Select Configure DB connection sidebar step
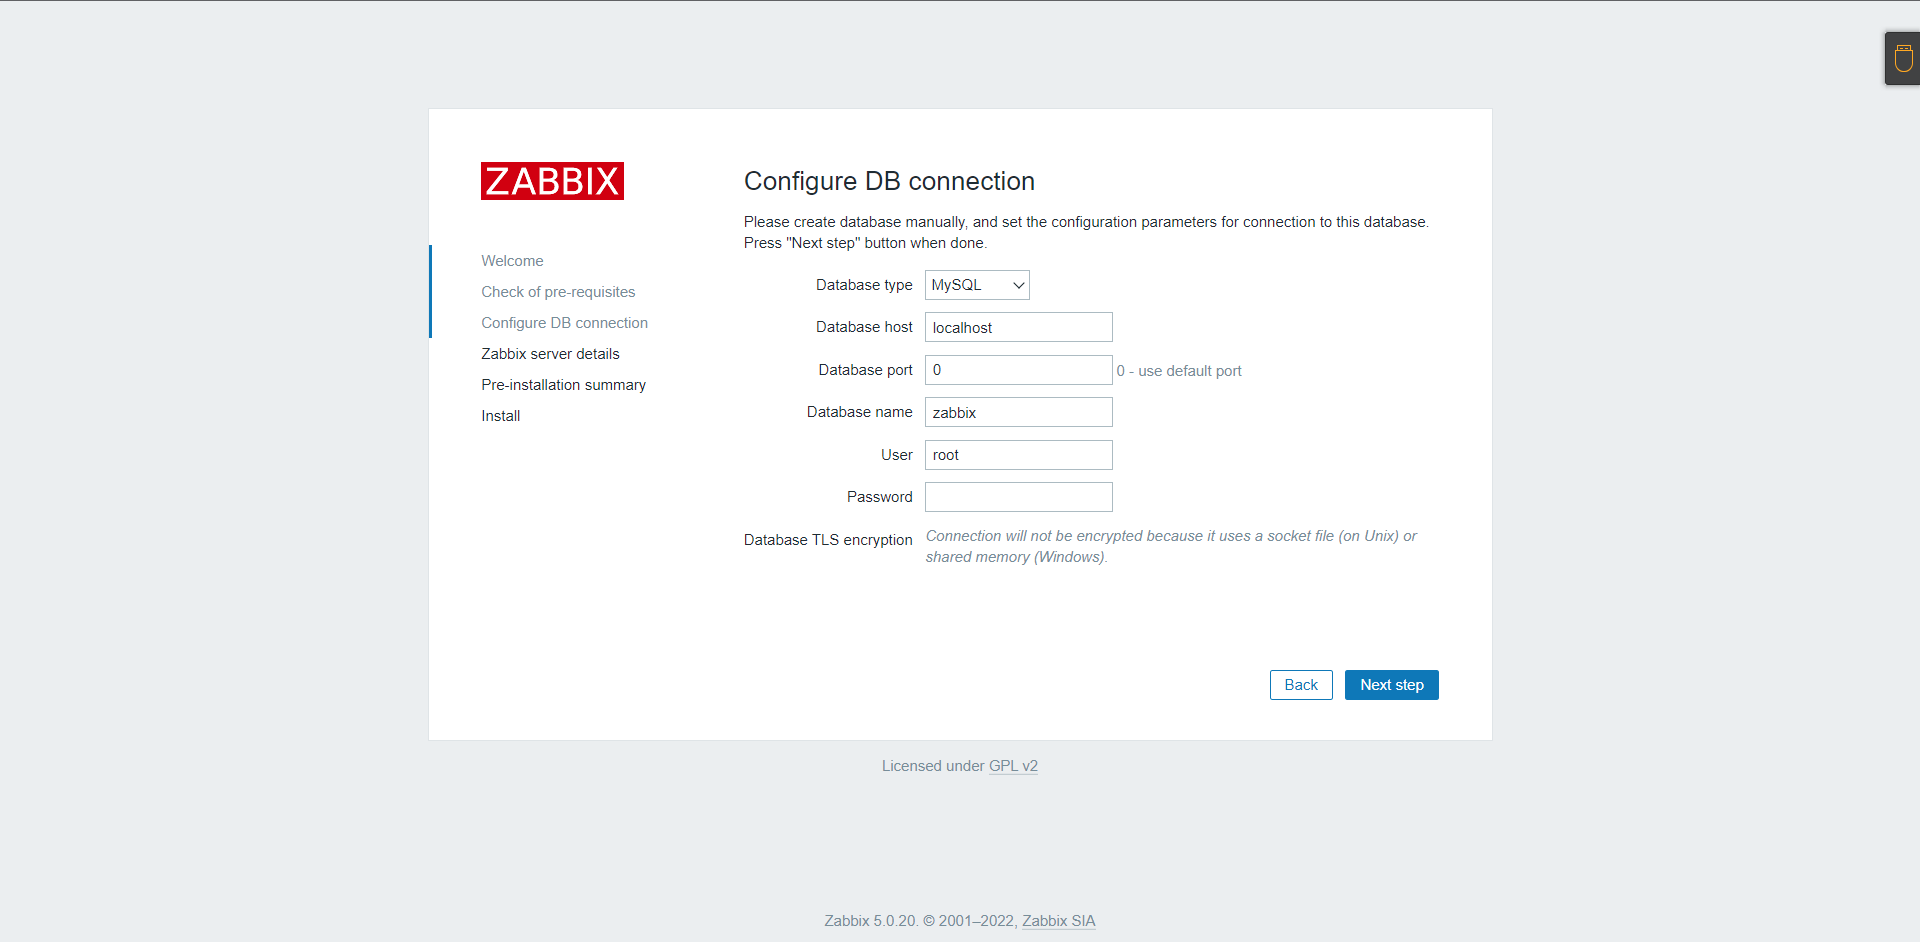 click(564, 323)
